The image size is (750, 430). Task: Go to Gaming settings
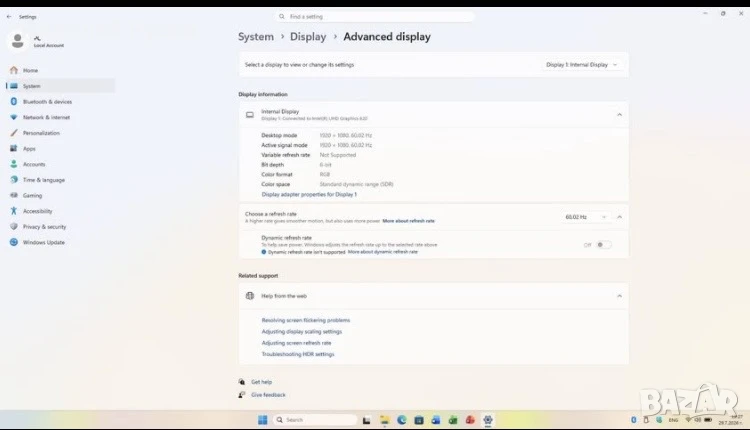(x=32, y=195)
